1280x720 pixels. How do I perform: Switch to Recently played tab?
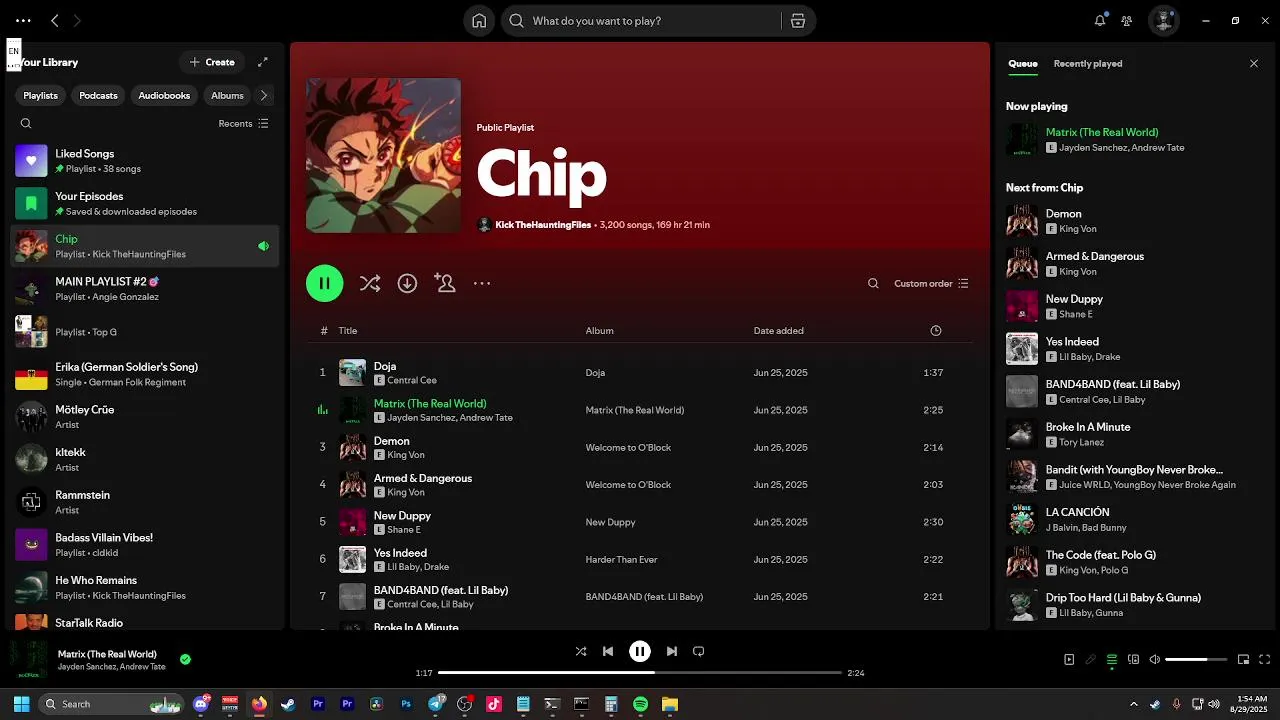pos(1088,64)
